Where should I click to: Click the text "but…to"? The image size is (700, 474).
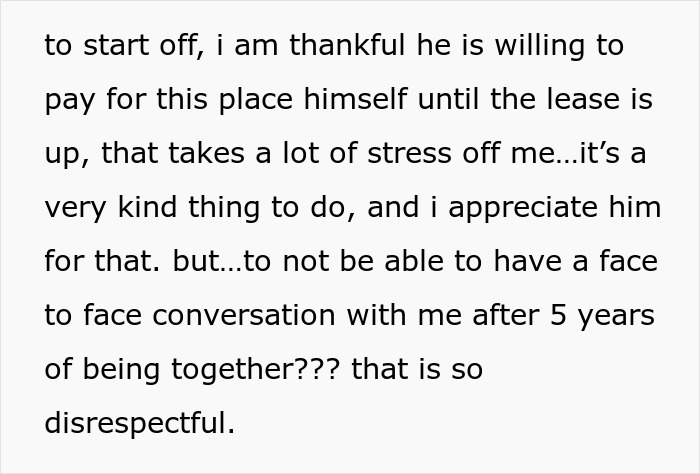[x=221, y=261]
